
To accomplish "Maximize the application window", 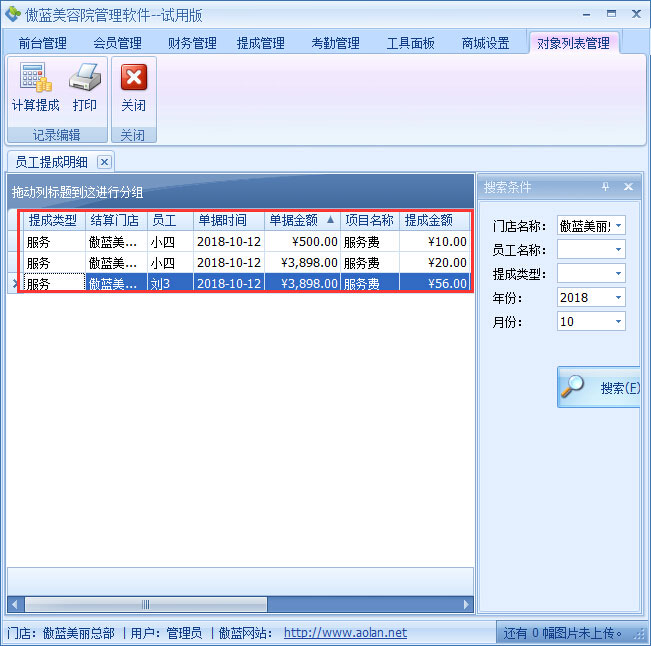I will pos(611,14).
